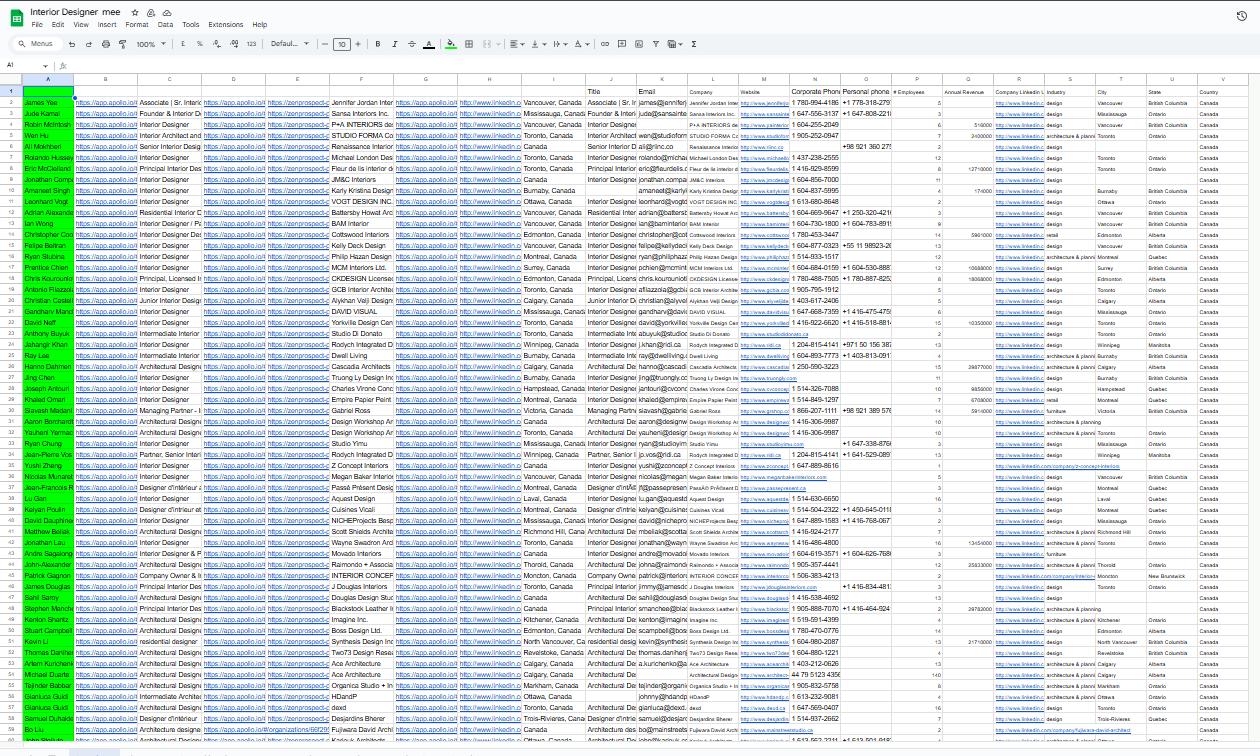Viewport: 1260px width, 756px height.
Task: Select the Wen Hu cell
Action: [x=48, y=135]
